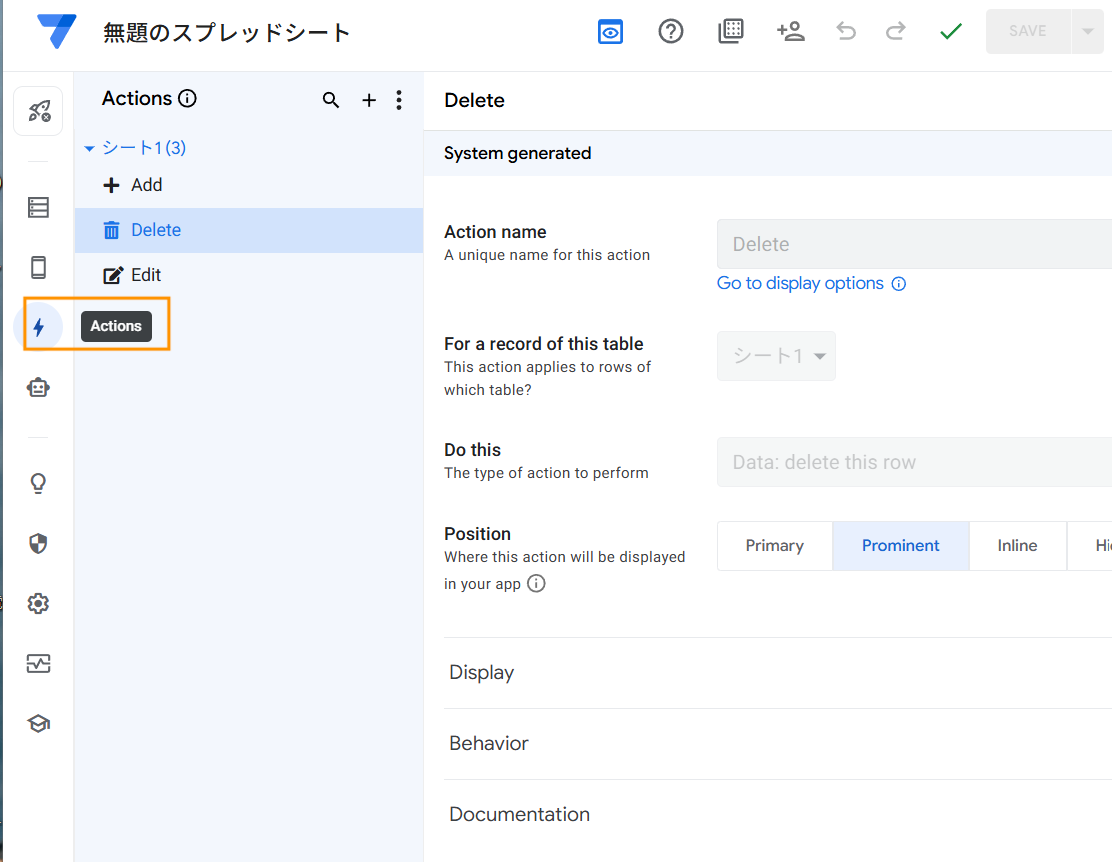Open the Settings gear icon in sidebar
This screenshot has width=1112, height=862.
[38, 604]
